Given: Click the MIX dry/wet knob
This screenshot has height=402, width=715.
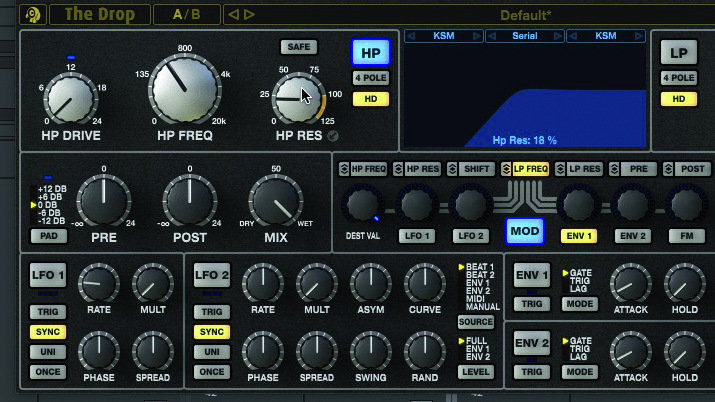Looking at the screenshot, I should tap(276, 201).
